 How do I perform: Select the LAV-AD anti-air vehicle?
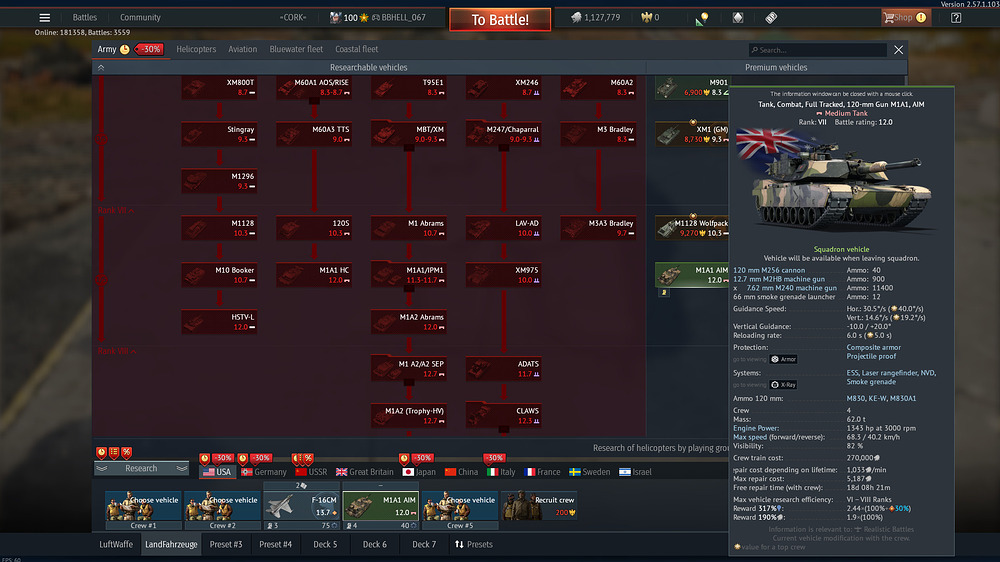pyautogui.click(x=503, y=228)
